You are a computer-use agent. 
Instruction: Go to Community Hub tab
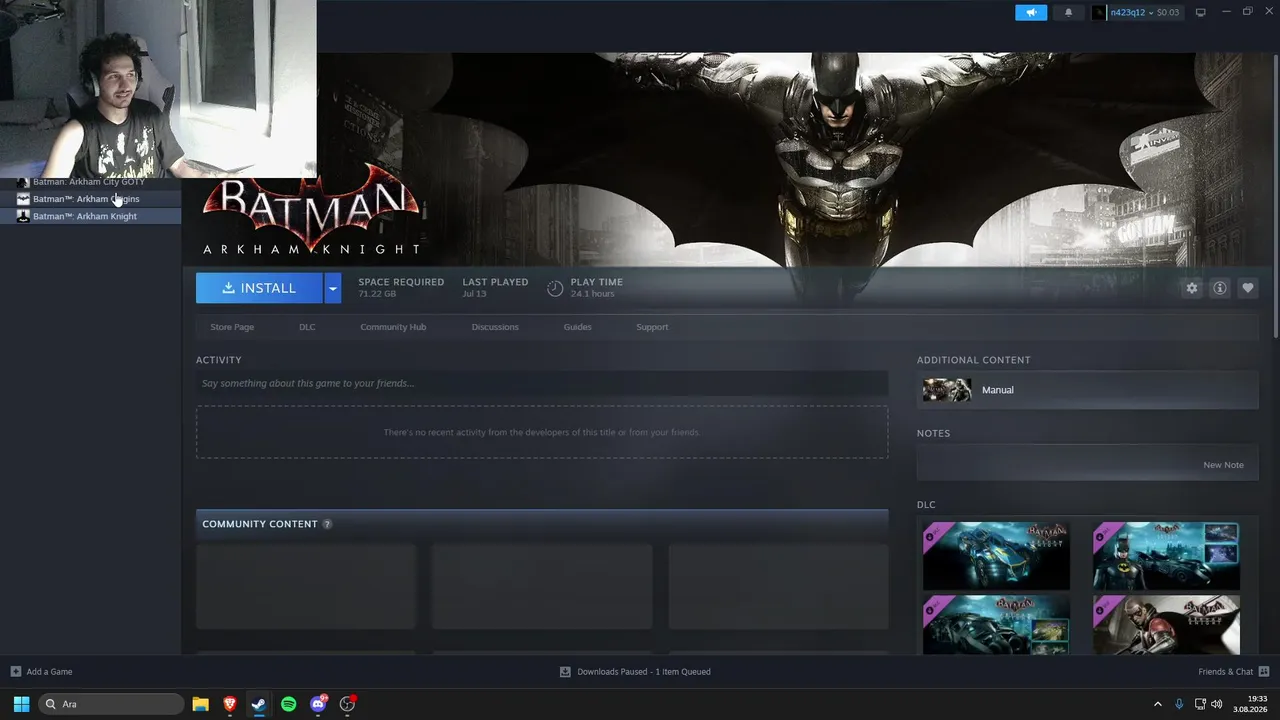393,327
